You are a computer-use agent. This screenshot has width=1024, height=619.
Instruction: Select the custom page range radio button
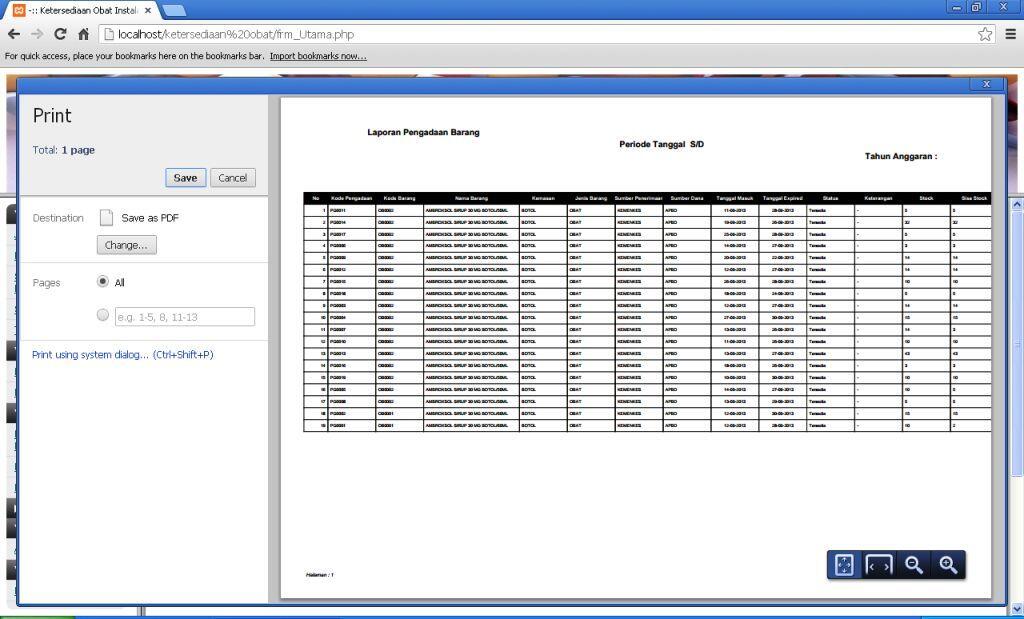103,315
